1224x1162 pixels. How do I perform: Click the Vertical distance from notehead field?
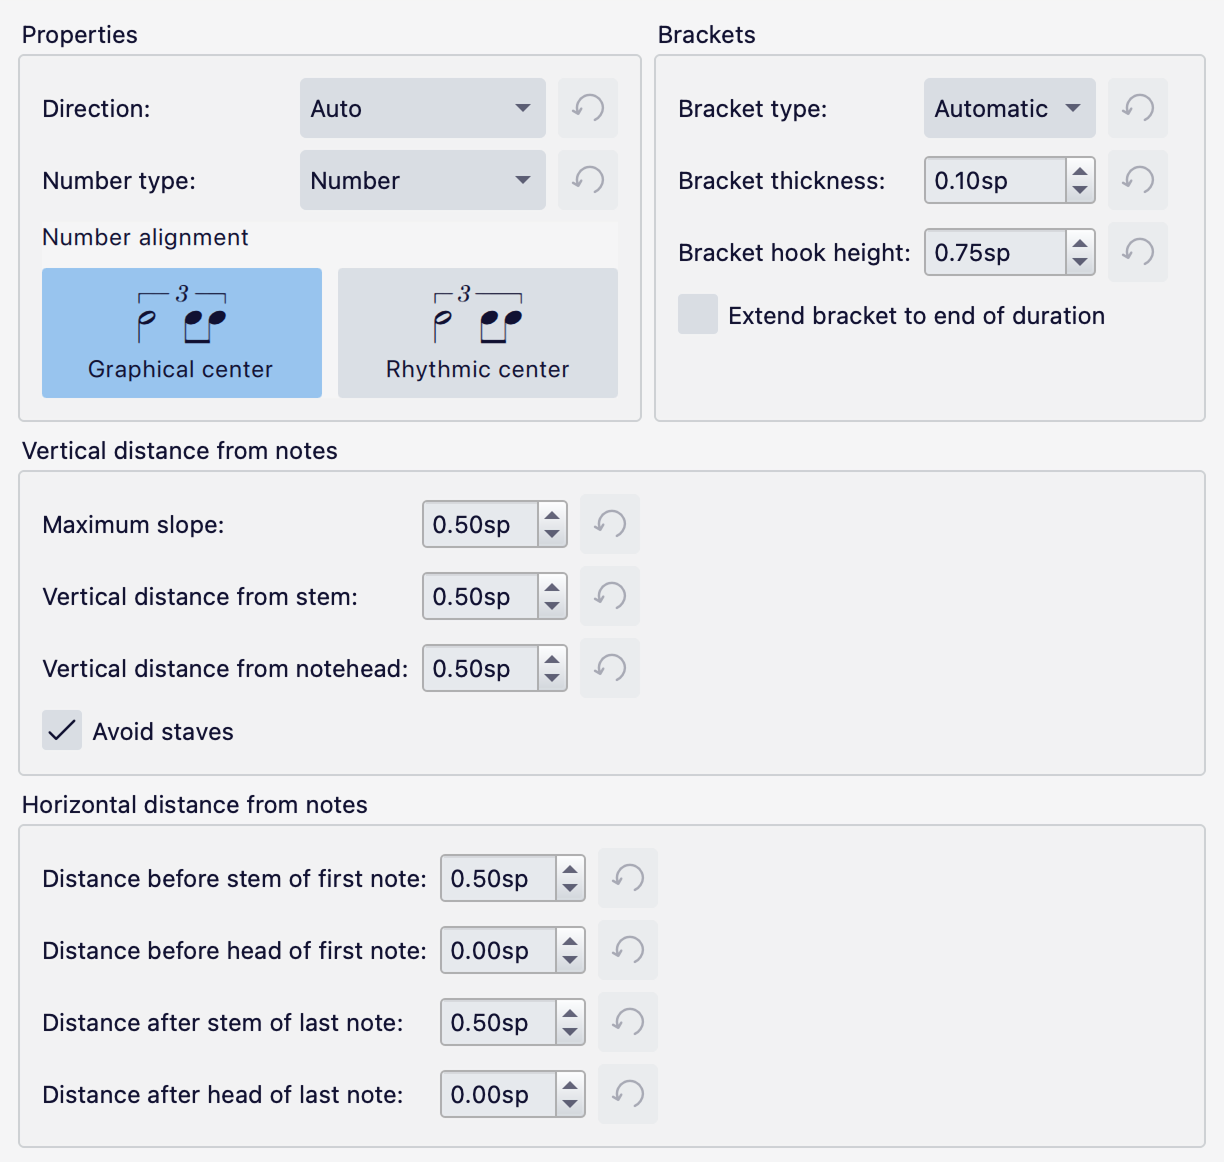pos(480,668)
